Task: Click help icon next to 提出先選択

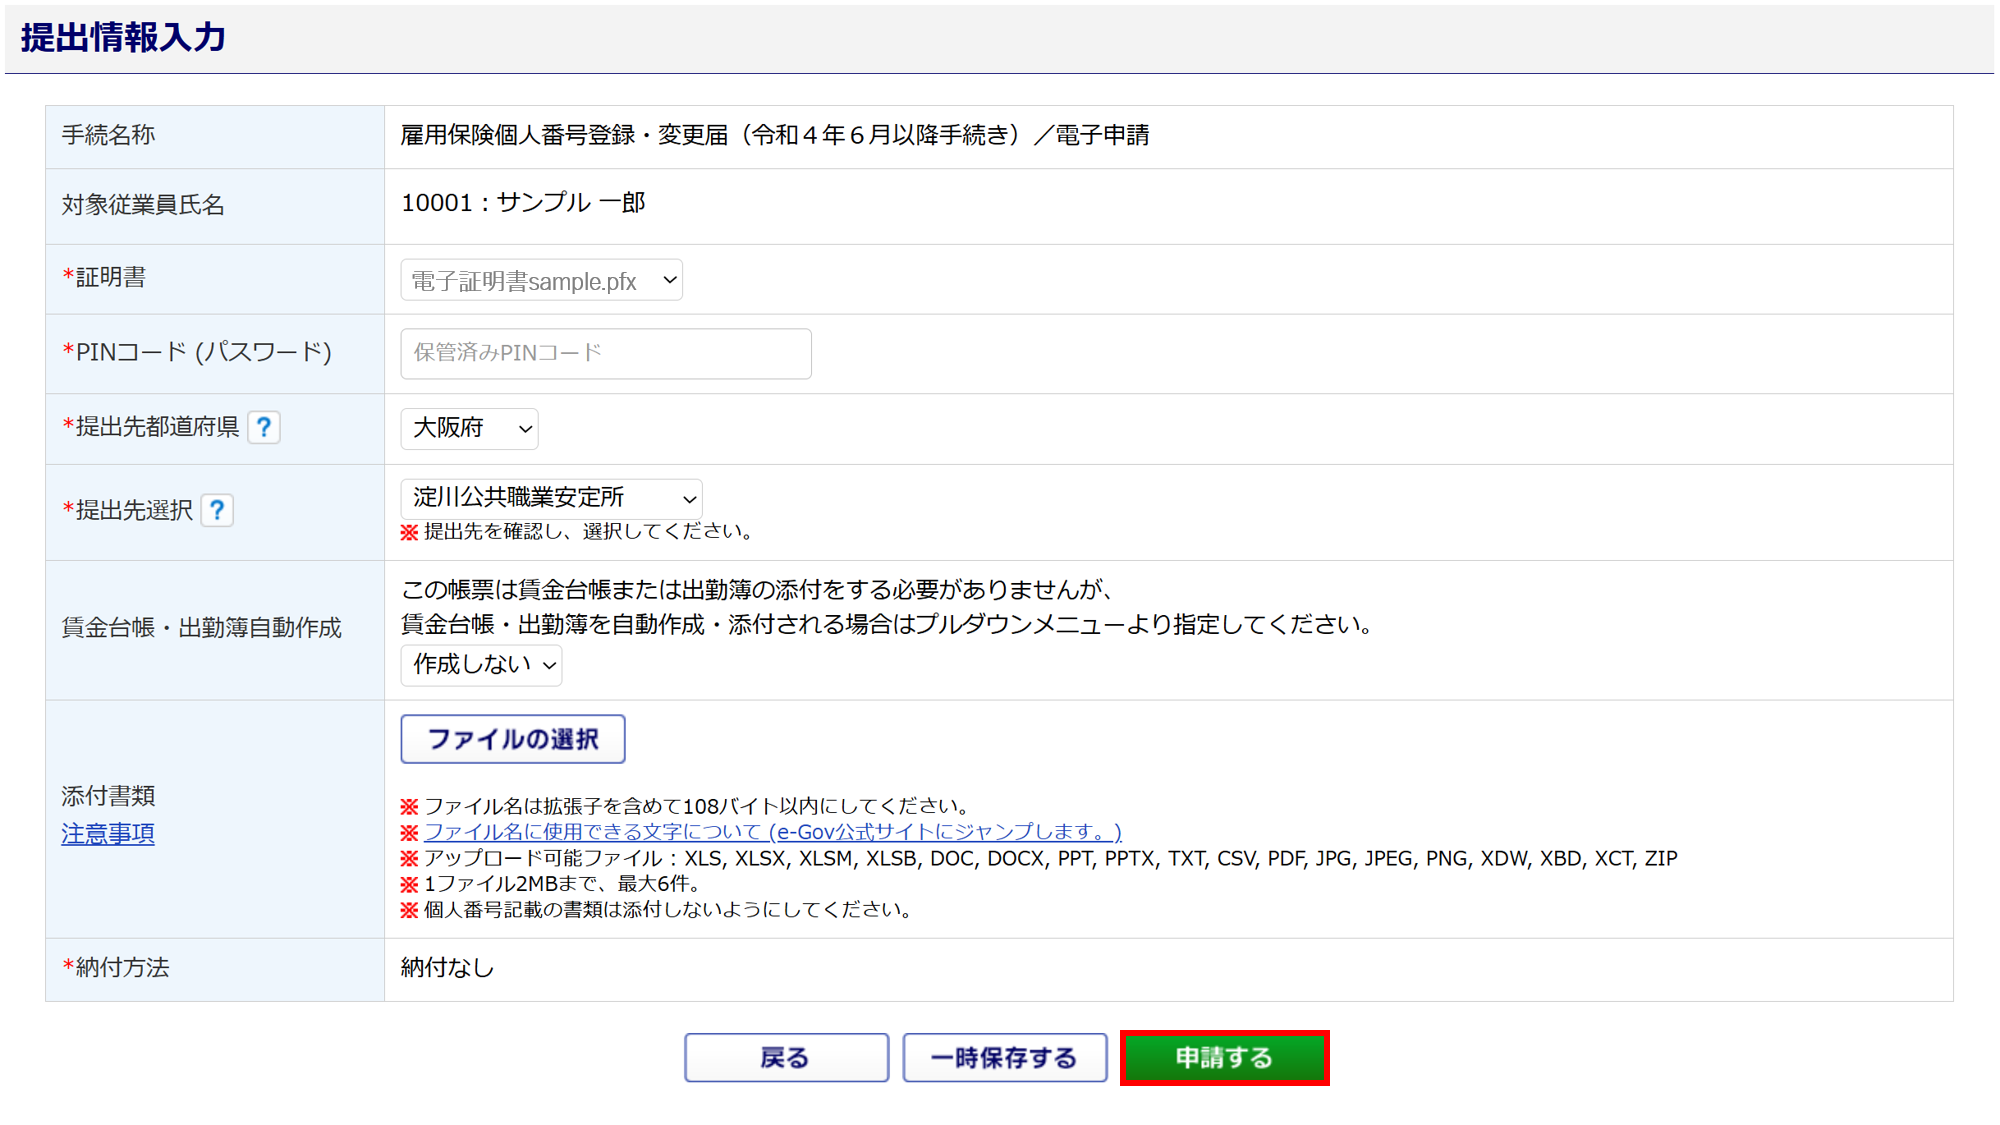Action: point(217,511)
